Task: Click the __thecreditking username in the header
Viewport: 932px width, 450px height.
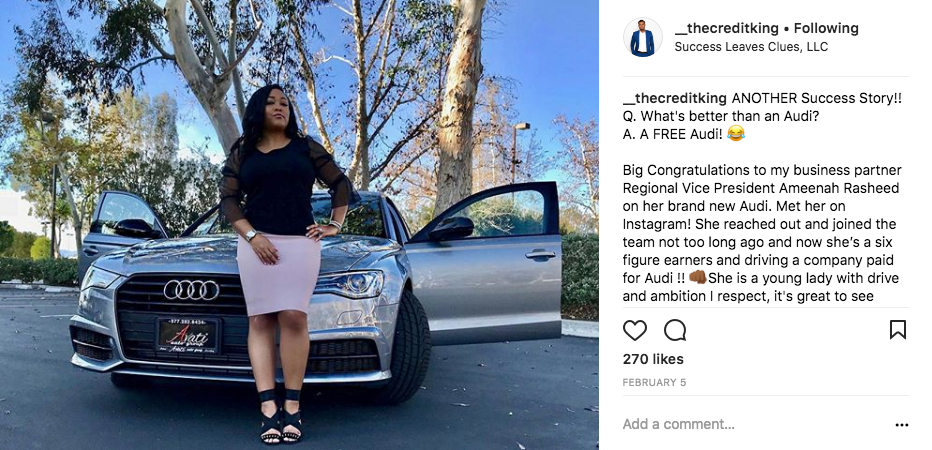Action: click(726, 28)
